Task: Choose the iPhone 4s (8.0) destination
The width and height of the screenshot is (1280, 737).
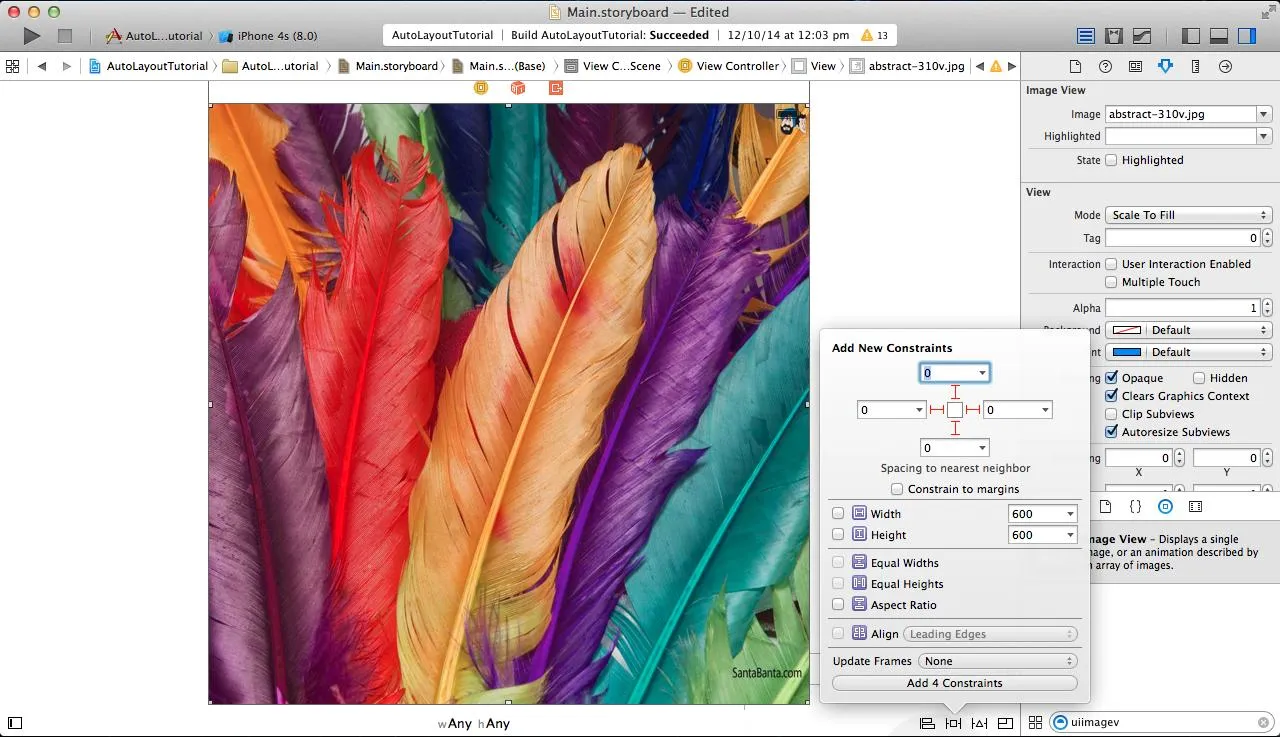Action: click(x=268, y=36)
